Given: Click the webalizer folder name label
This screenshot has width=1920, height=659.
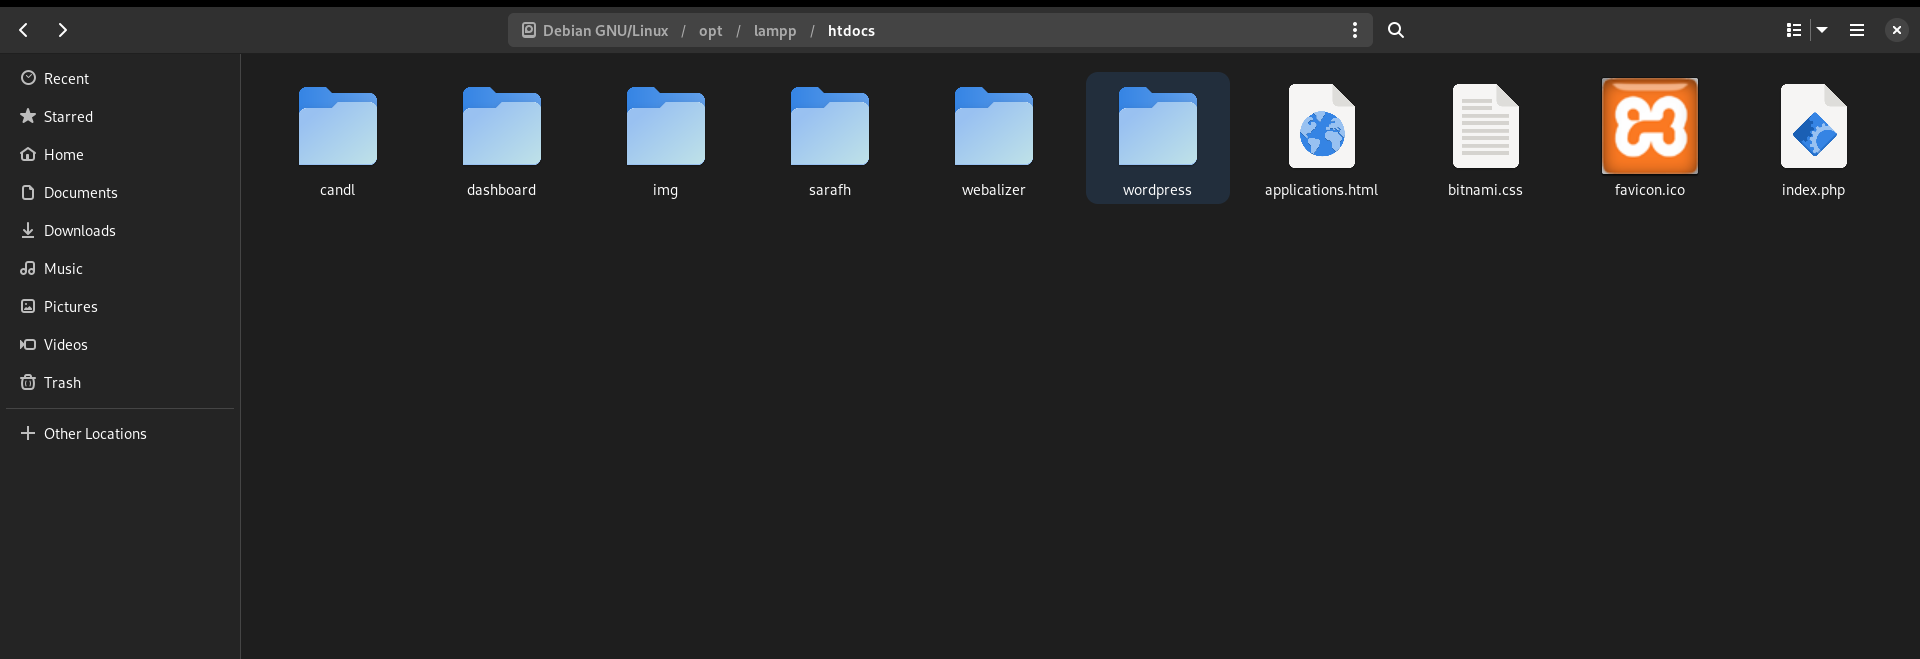Looking at the screenshot, I should (993, 190).
